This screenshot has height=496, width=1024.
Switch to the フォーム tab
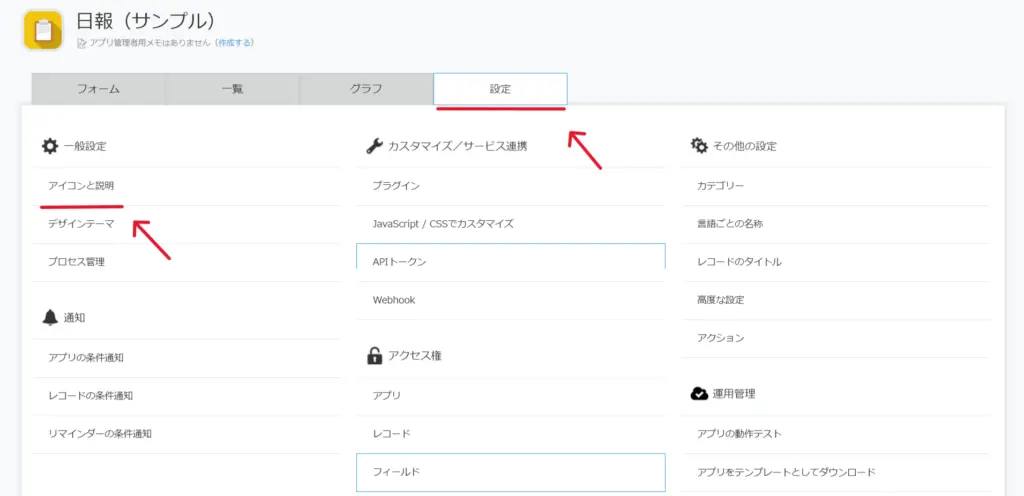[98, 89]
